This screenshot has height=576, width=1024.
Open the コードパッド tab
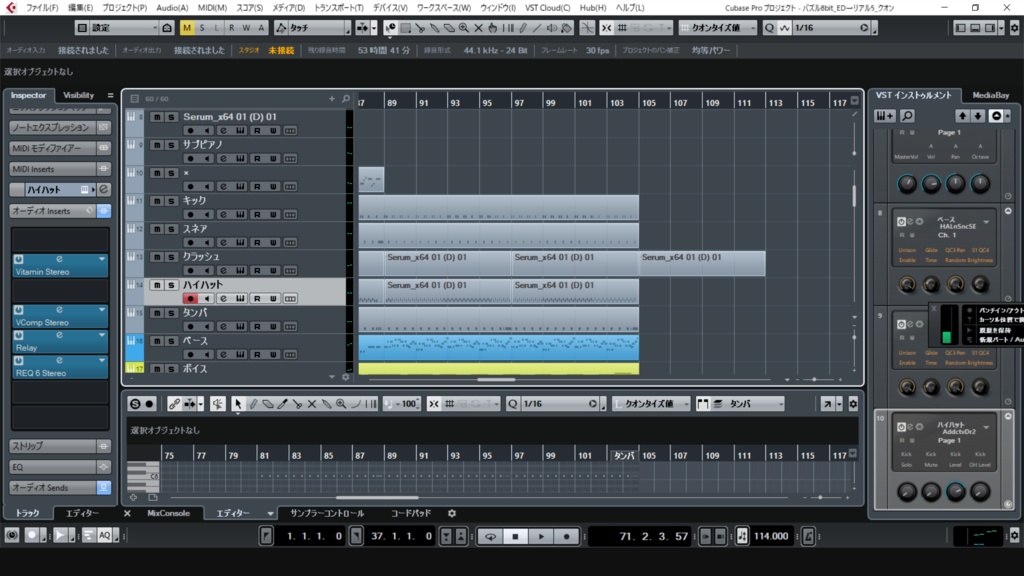pos(411,513)
